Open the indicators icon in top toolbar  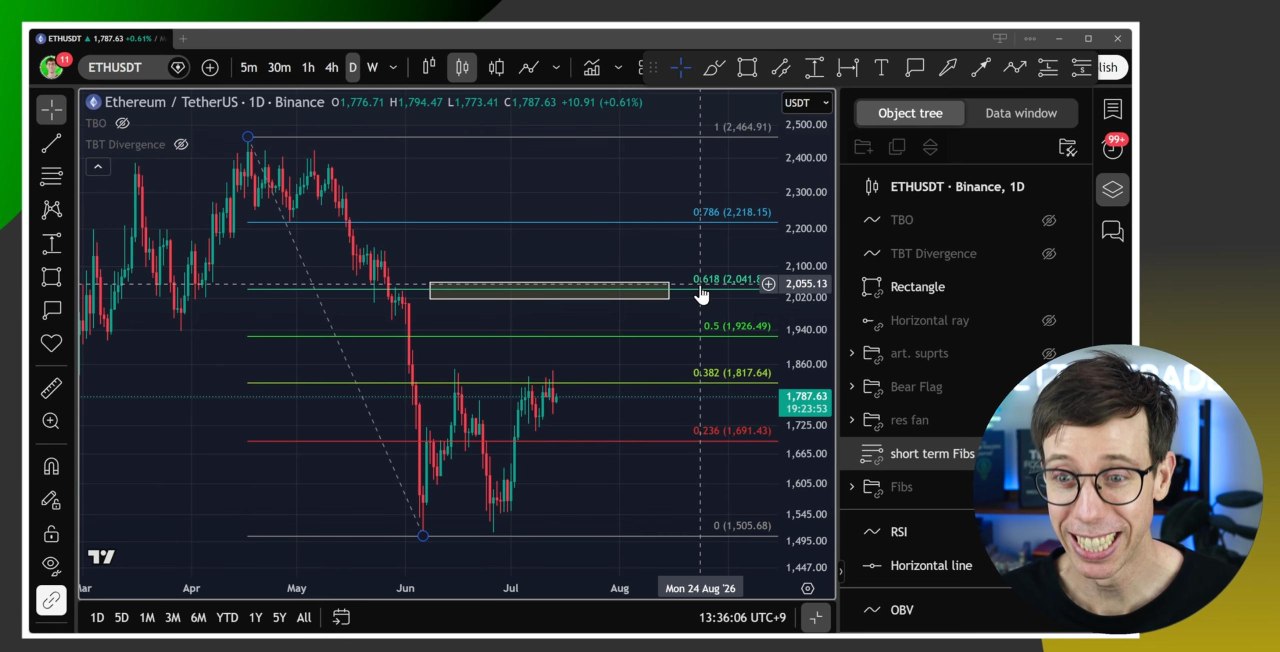[592, 67]
